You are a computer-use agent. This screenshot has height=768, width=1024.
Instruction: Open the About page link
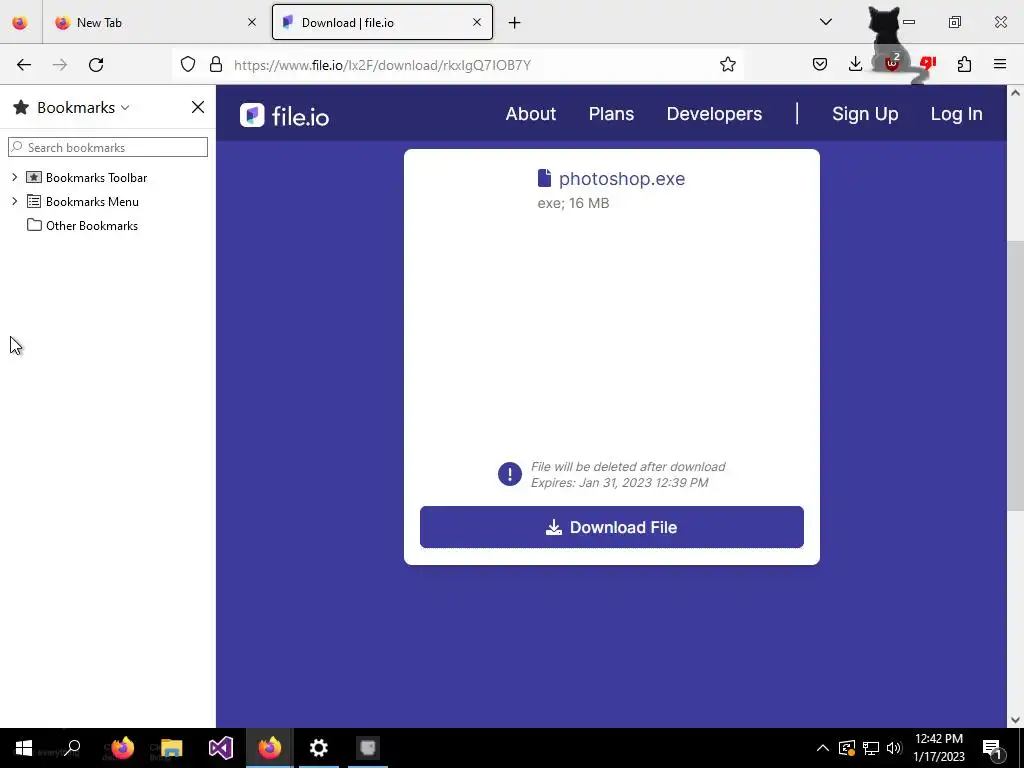pos(530,114)
